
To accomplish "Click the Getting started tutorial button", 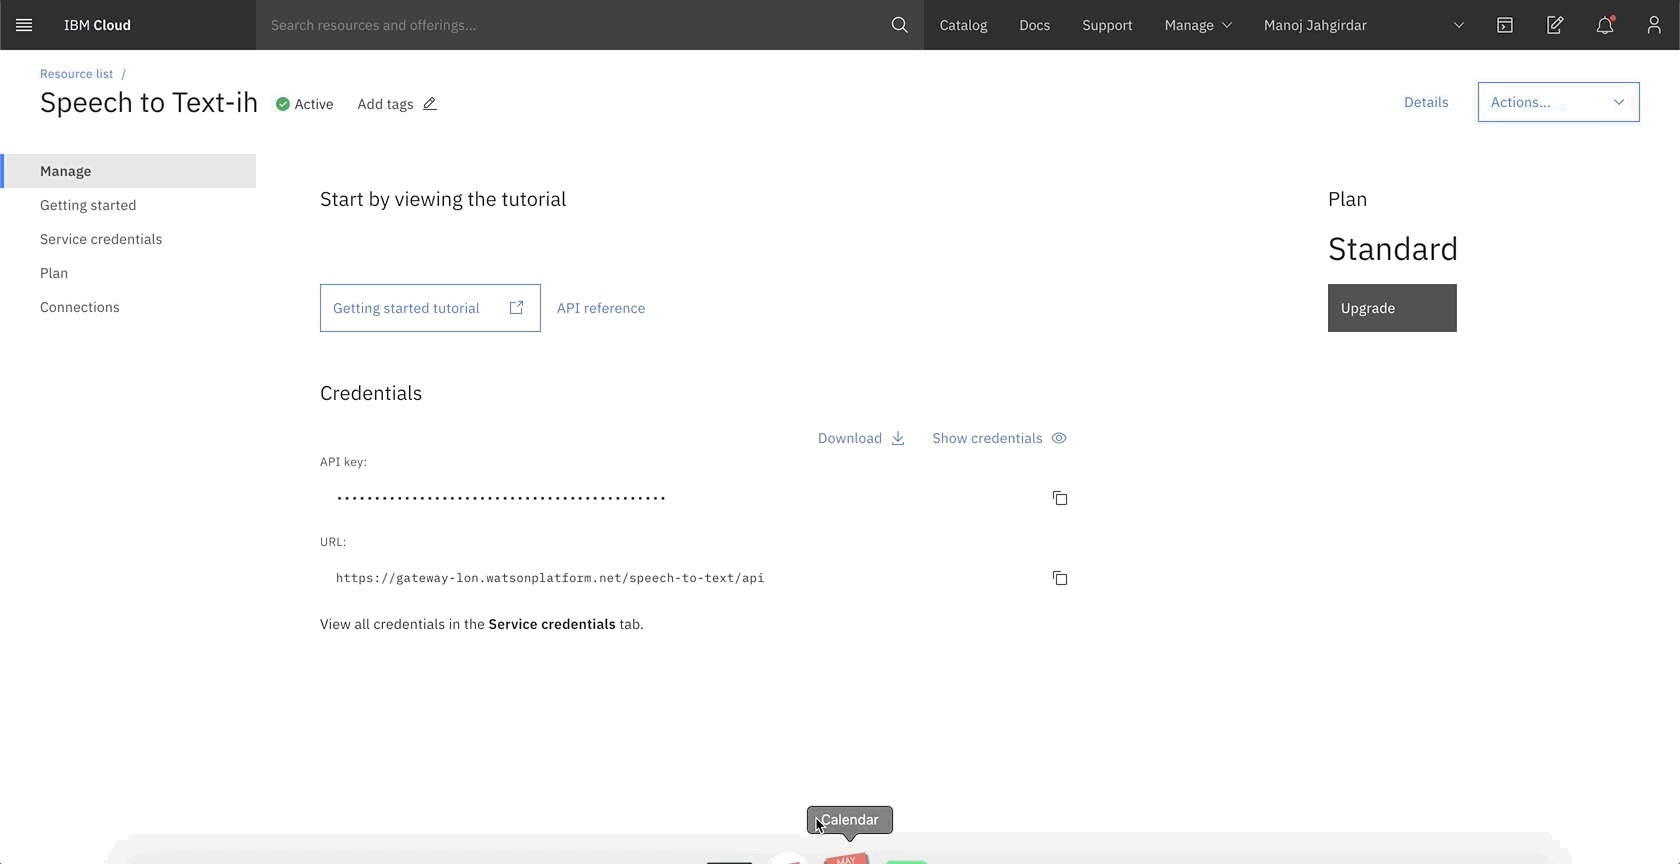I will [430, 308].
